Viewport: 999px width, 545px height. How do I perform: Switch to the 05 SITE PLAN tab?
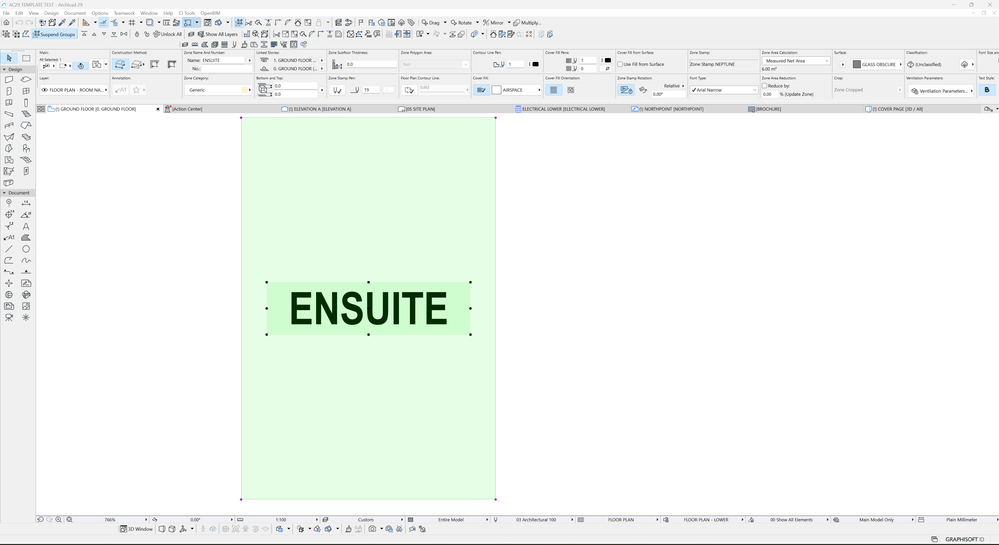pos(417,109)
